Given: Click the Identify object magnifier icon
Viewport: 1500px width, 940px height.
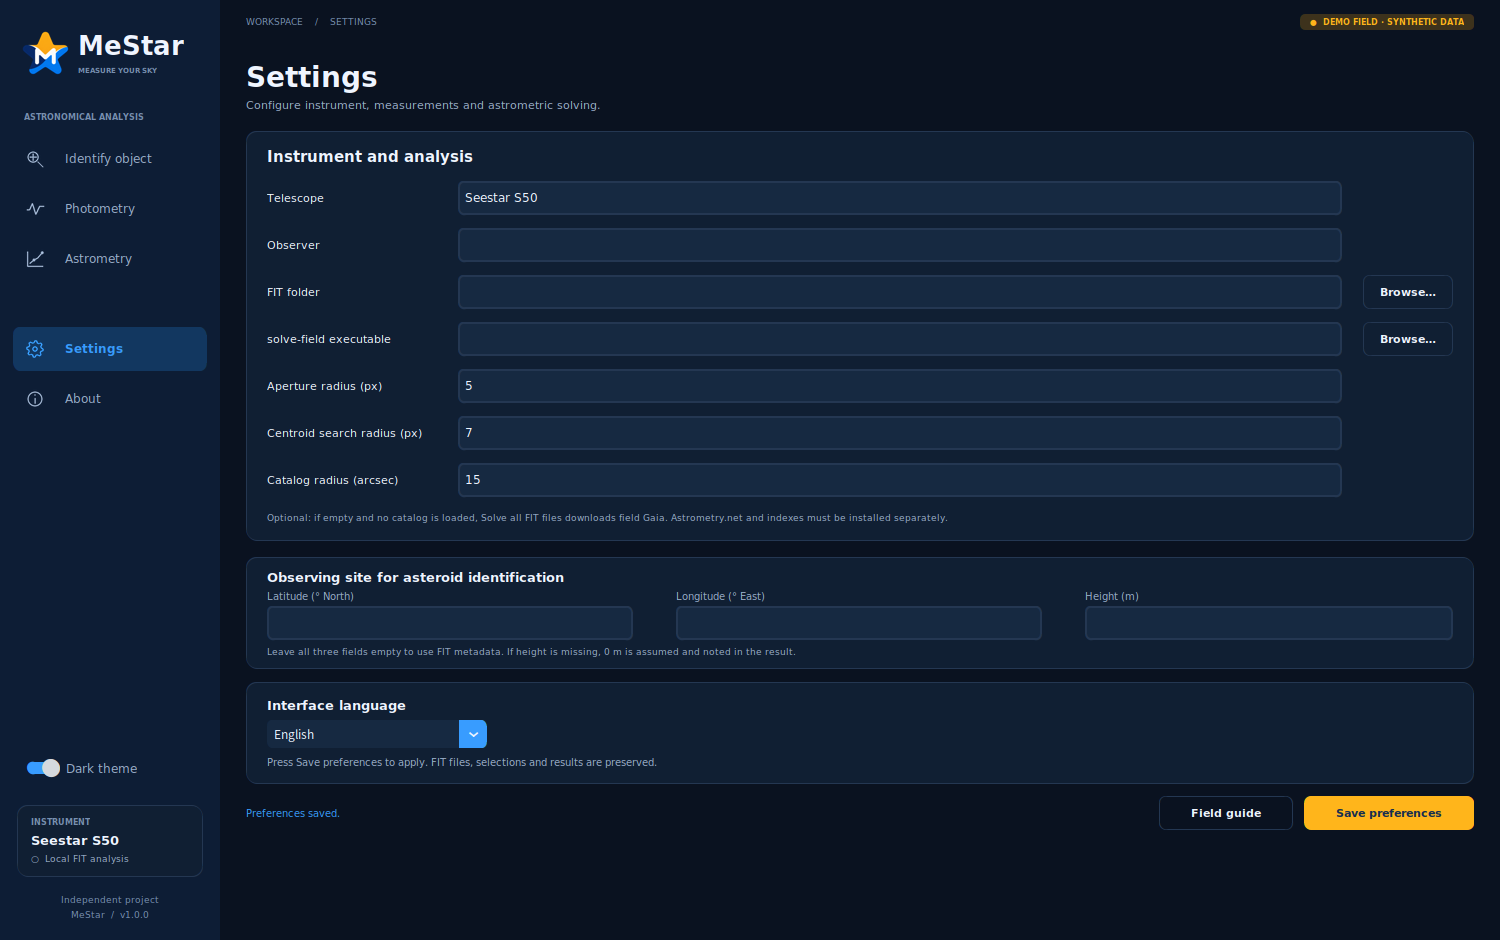Looking at the screenshot, I should pos(35,159).
